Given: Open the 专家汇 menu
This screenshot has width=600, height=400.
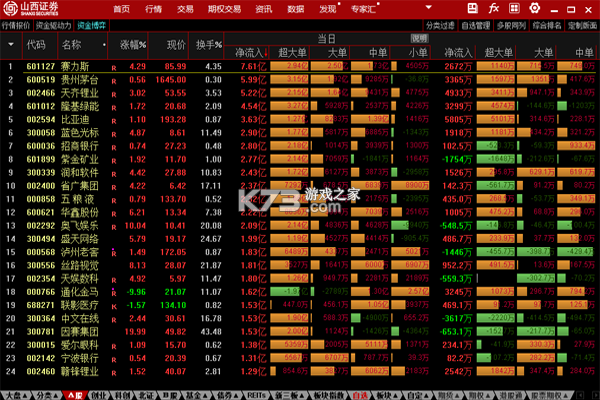Looking at the screenshot, I should 363,9.
